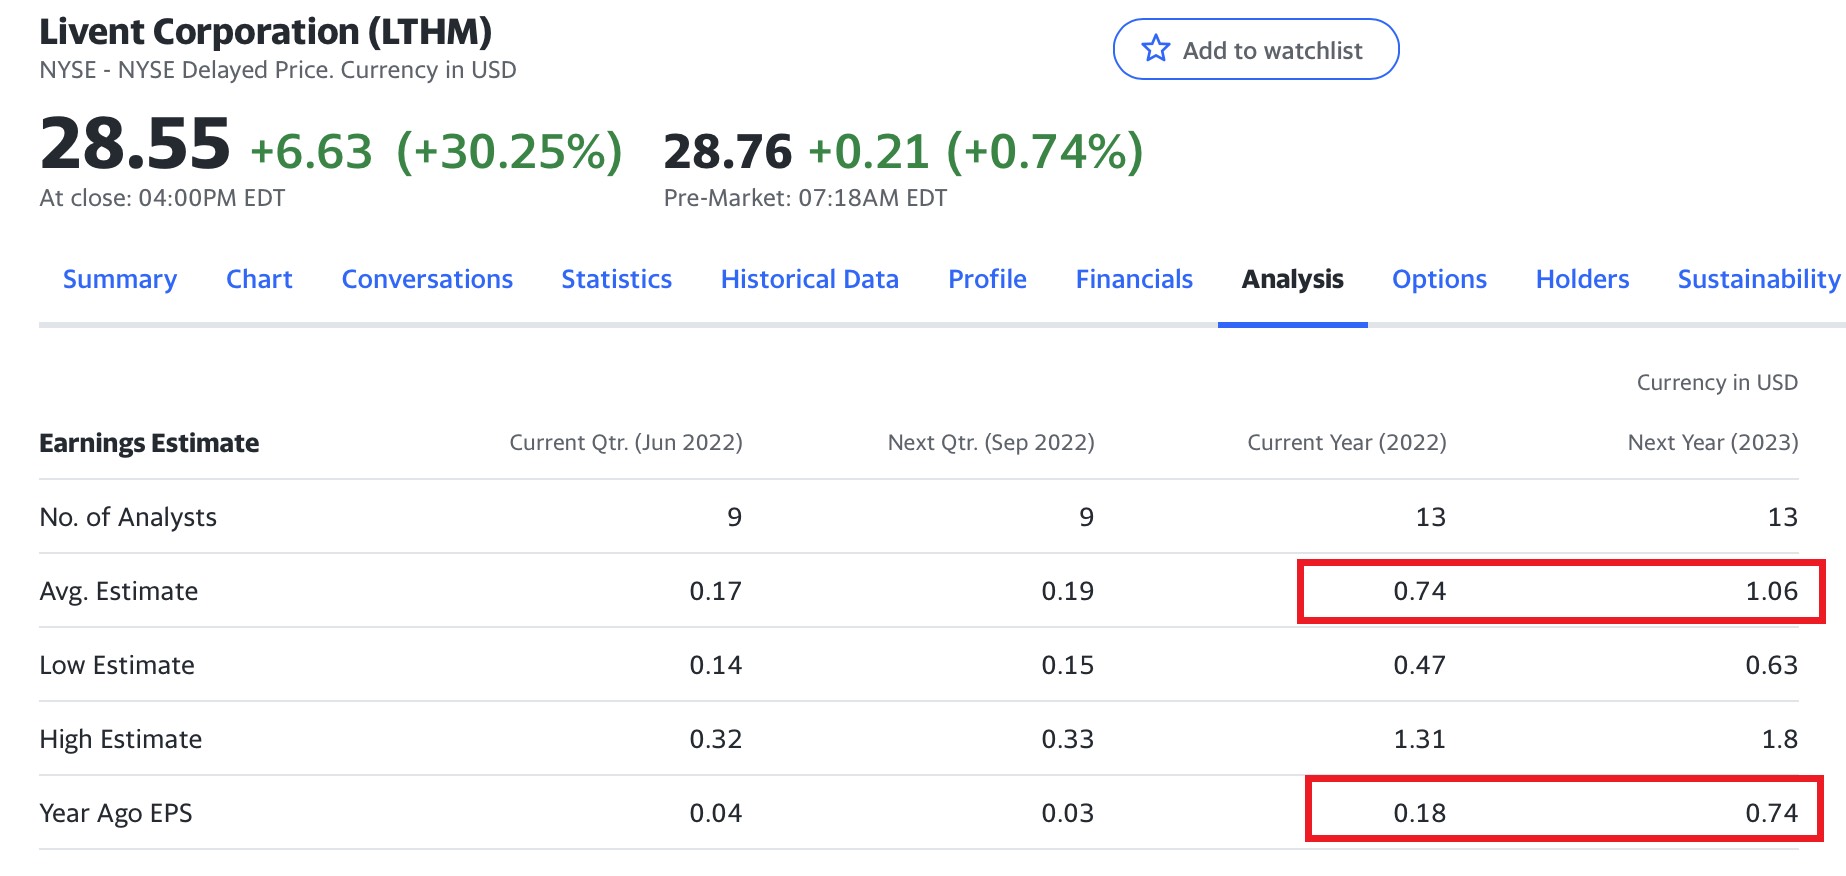Open the Financials tab
The width and height of the screenshot is (1846, 876).
pos(1134,279)
